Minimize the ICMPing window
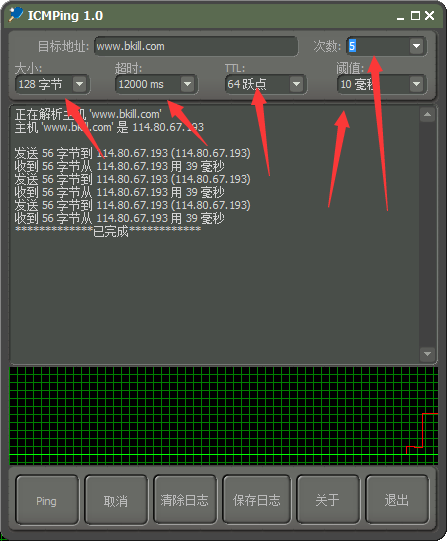 click(x=400, y=16)
